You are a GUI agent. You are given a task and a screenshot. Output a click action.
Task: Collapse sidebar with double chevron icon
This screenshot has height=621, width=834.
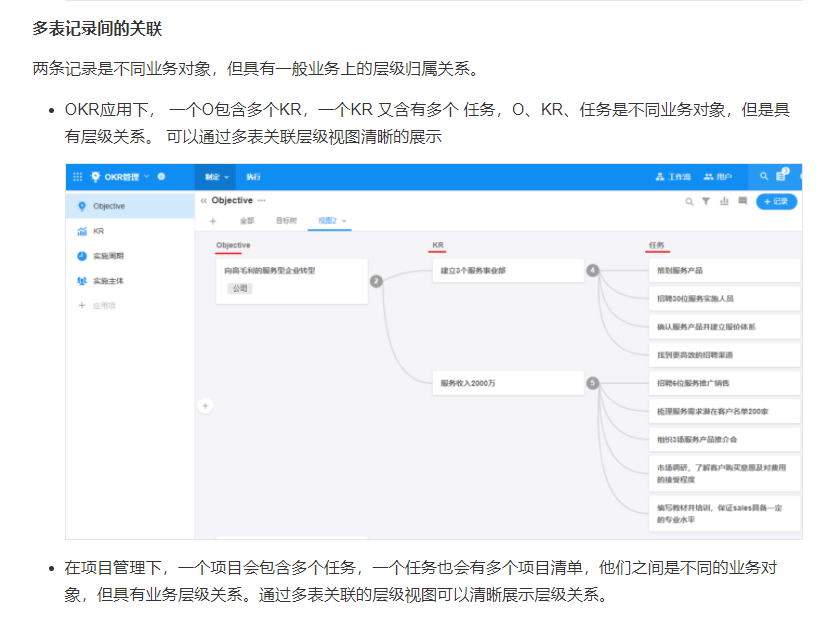[204, 201]
